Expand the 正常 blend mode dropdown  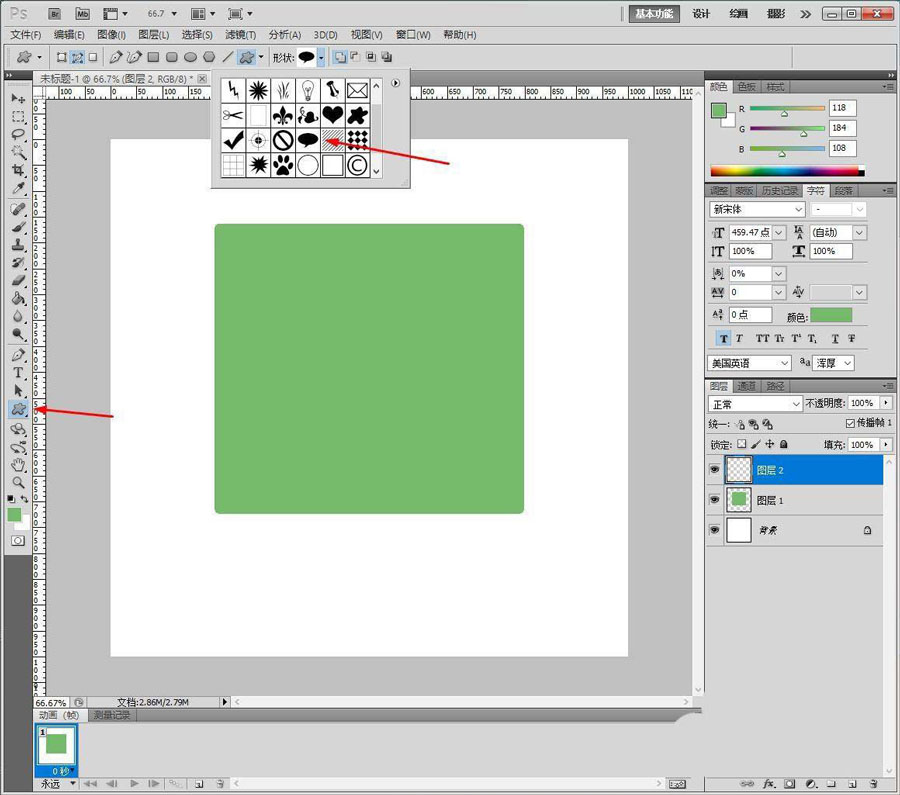point(755,404)
